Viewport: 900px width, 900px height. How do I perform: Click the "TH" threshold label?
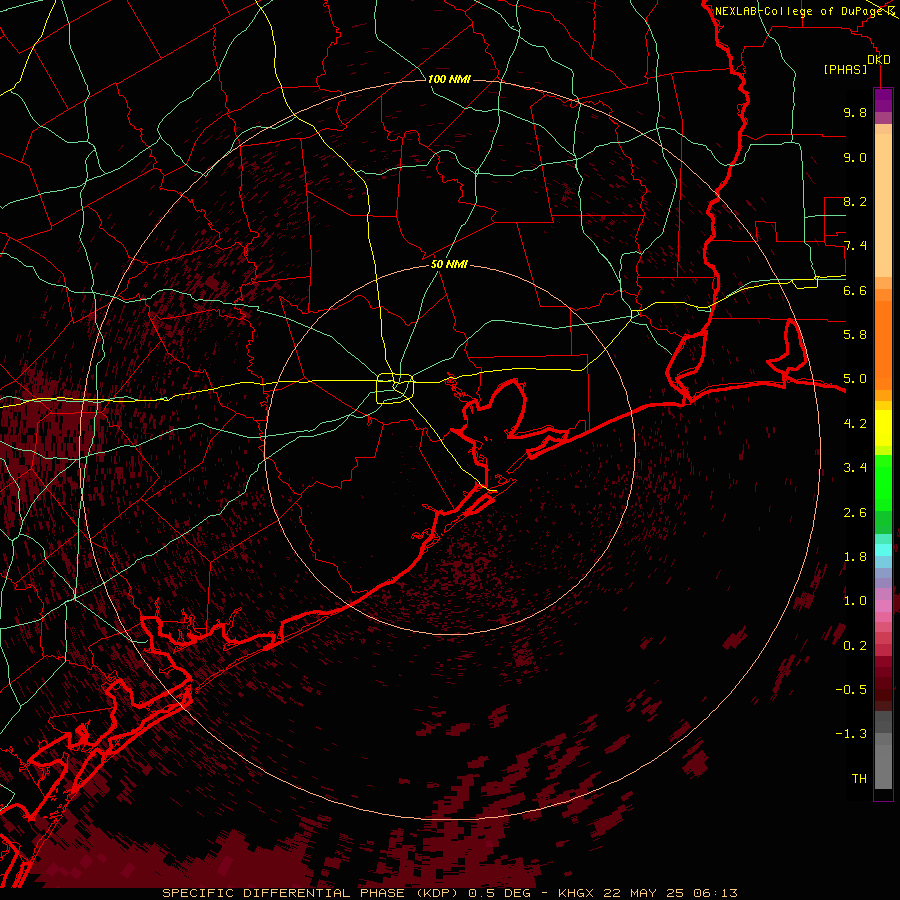pyautogui.click(x=859, y=779)
